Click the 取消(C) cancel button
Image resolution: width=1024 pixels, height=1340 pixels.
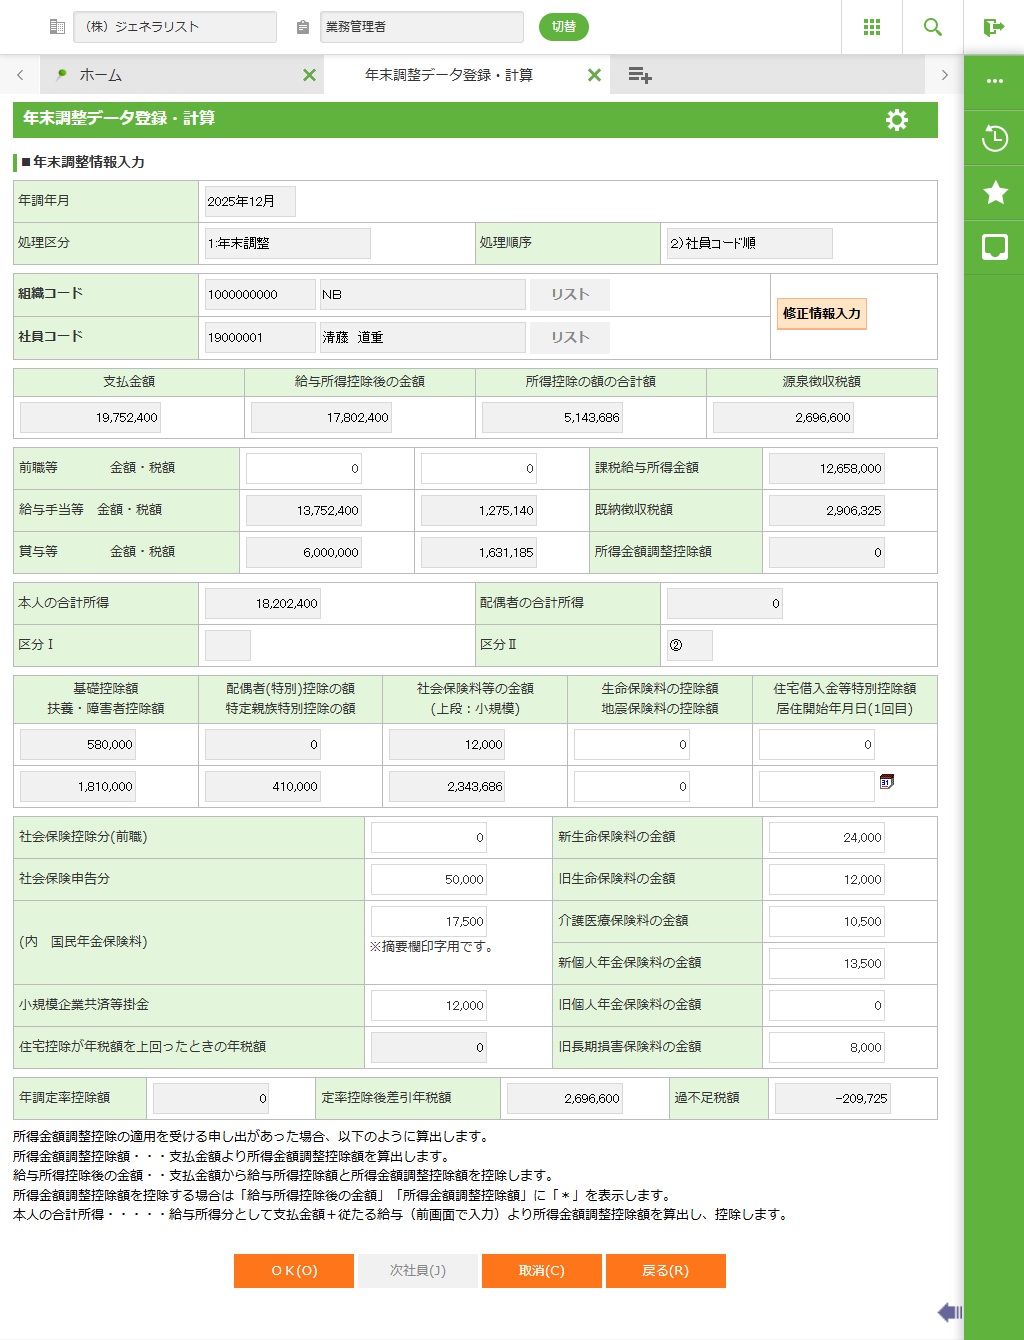pyautogui.click(x=542, y=1271)
